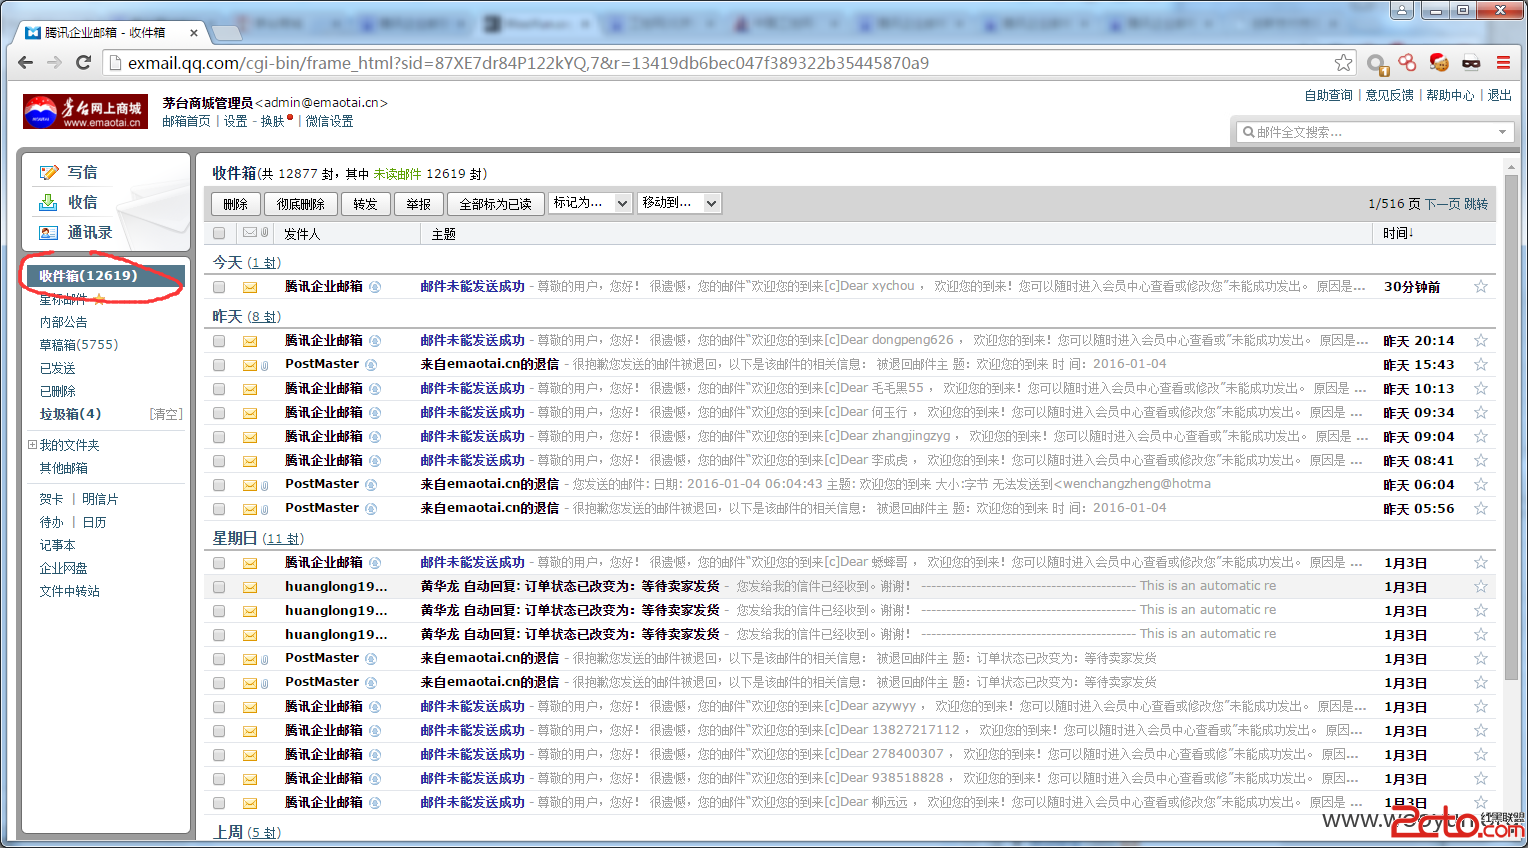Click the 转发 button
1528x848 pixels.
coord(366,204)
